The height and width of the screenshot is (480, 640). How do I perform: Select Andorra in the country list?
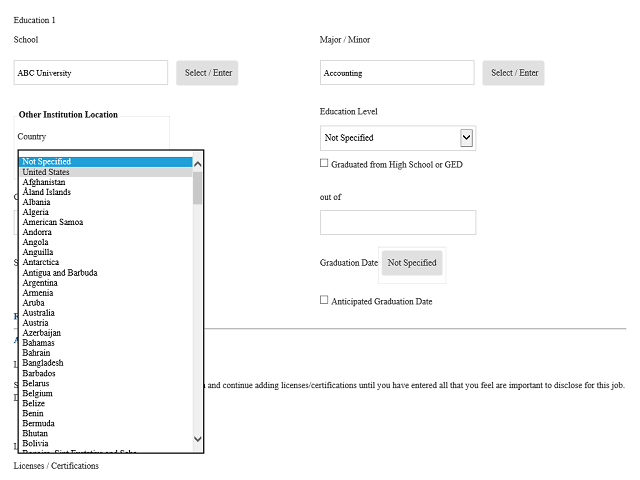click(x=106, y=232)
